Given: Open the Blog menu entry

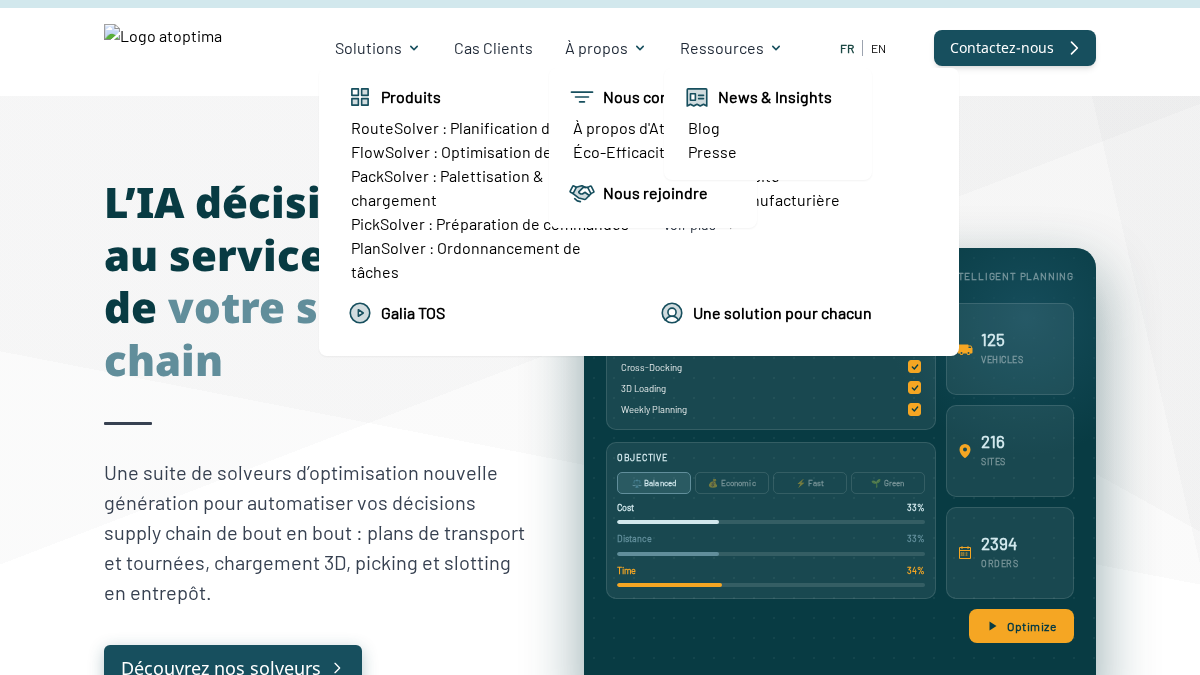Looking at the screenshot, I should click(704, 128).
